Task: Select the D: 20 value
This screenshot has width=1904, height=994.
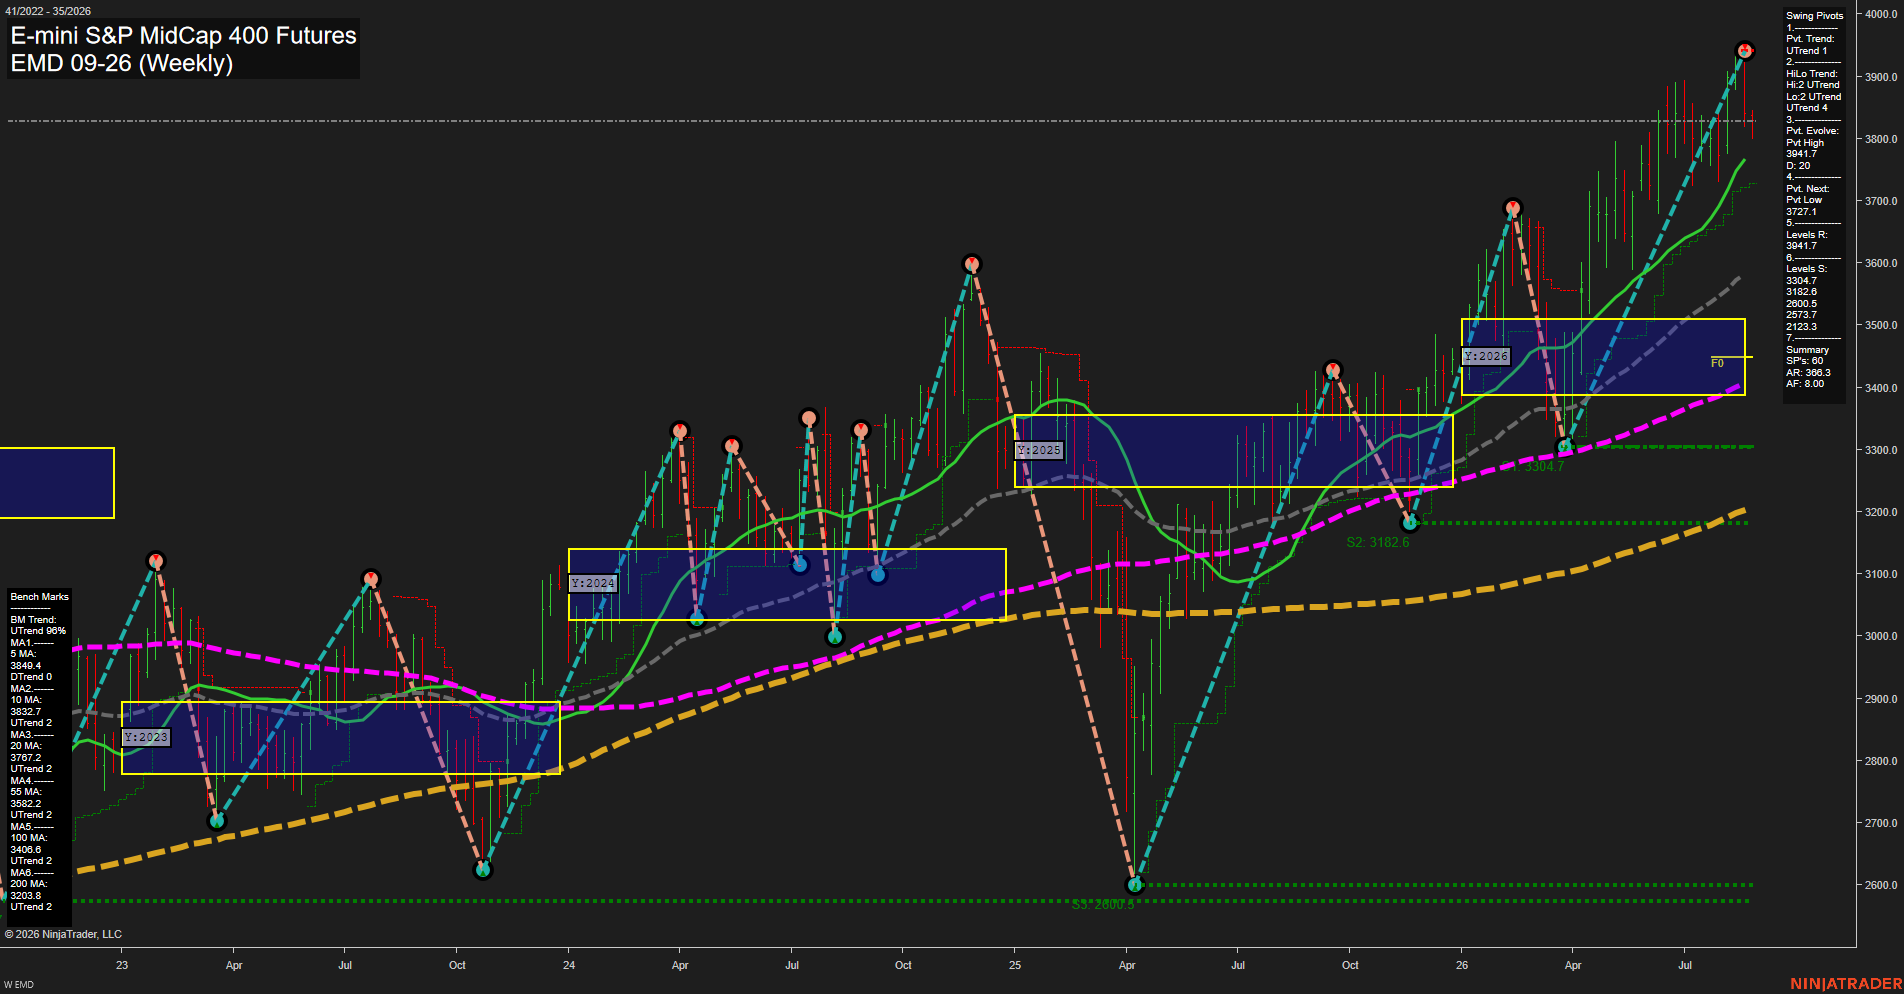Action: click(x=1798, y=166)
